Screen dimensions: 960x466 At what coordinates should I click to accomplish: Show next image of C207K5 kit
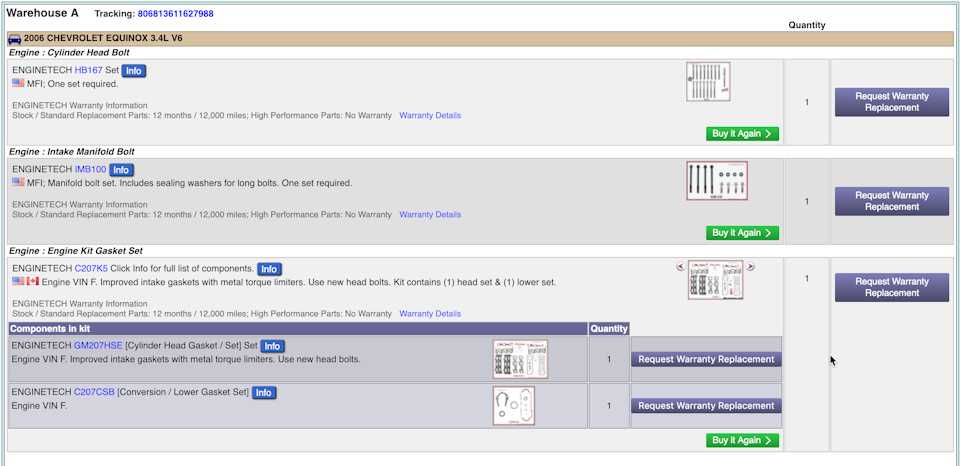tap(751, 267)
